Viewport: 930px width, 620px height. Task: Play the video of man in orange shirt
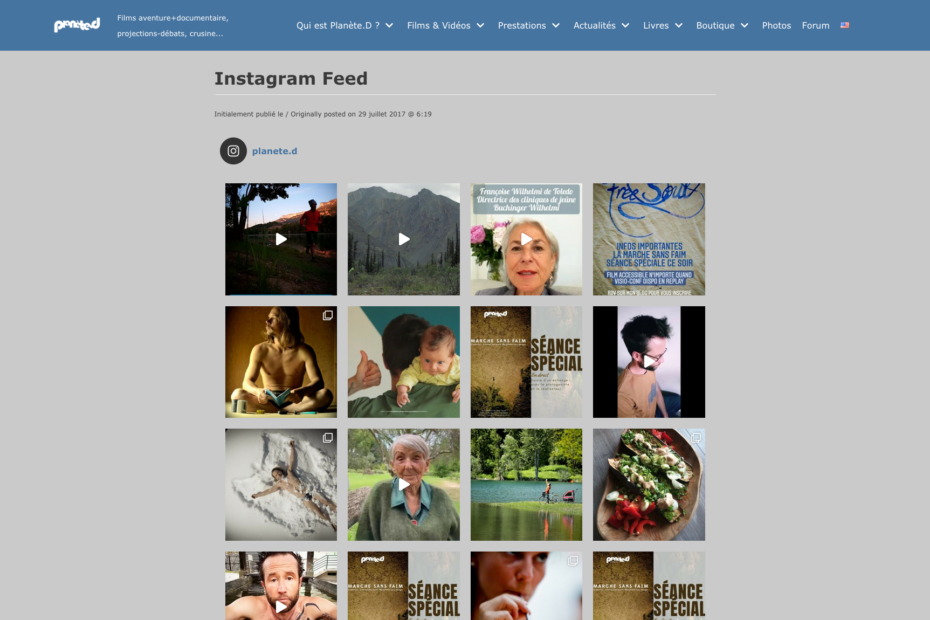pos(649,362)
